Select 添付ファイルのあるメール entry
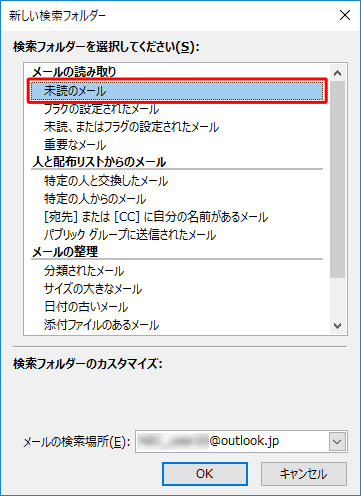This screenshot has height=496, width=361. pos(177,325)
